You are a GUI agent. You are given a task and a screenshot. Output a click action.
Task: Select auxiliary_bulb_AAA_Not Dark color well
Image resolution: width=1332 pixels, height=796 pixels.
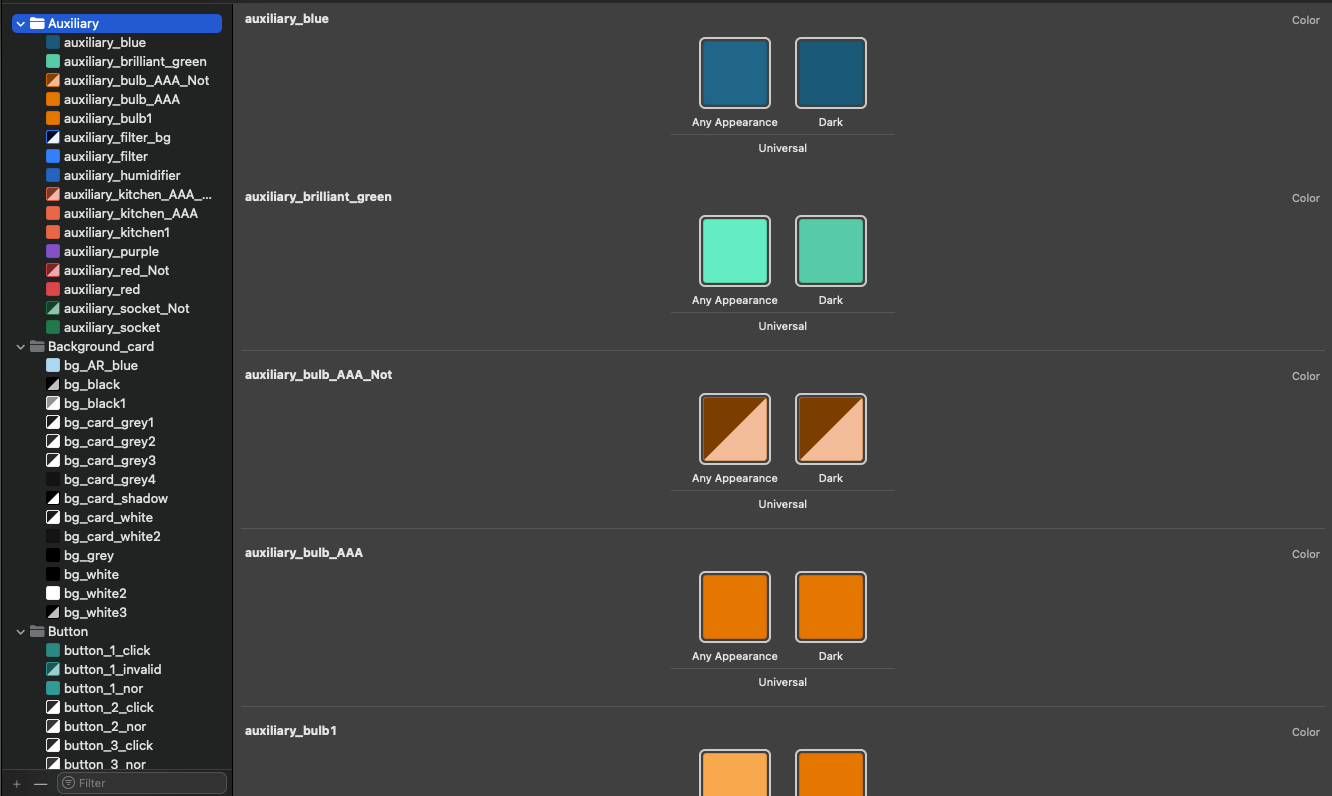(831, 429)
